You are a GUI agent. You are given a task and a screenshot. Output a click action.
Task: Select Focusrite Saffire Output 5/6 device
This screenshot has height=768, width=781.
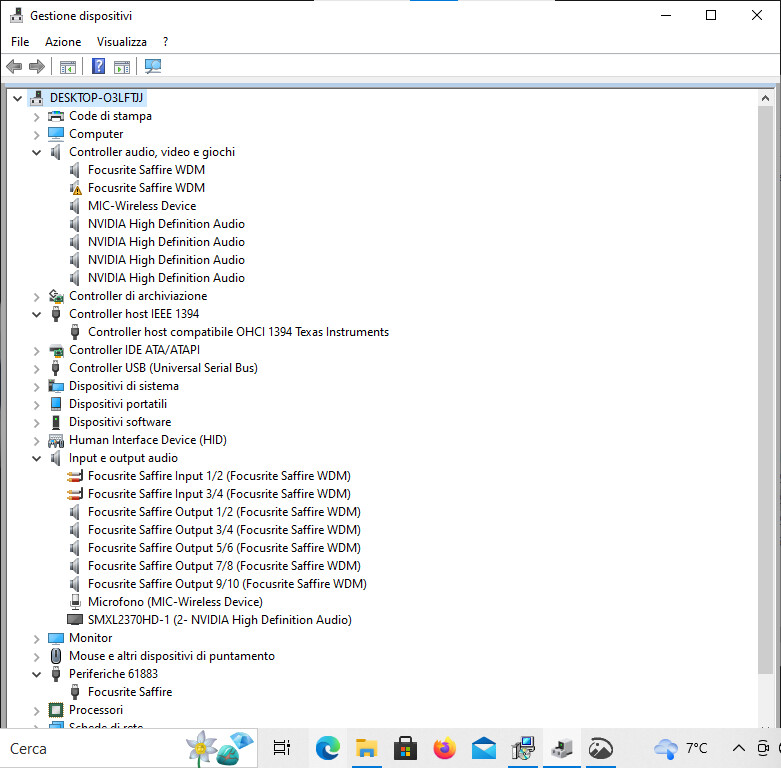[x=224, y=548]
